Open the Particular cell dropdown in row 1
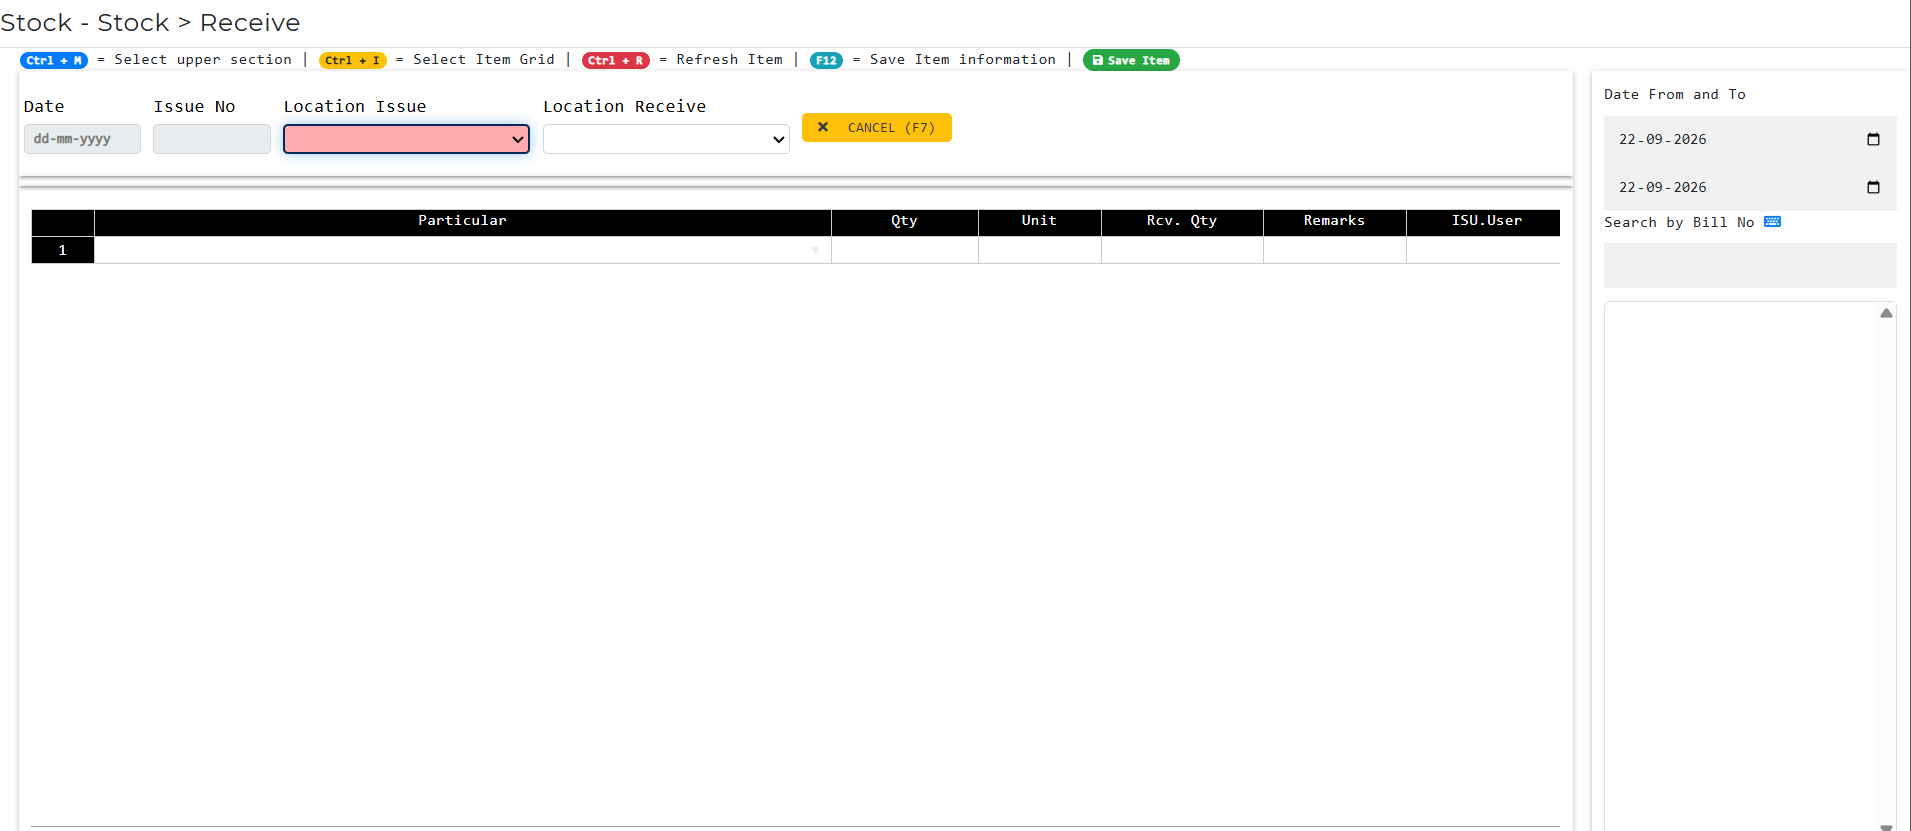This screenshot has width=1911, height=831. click(815, 250)
